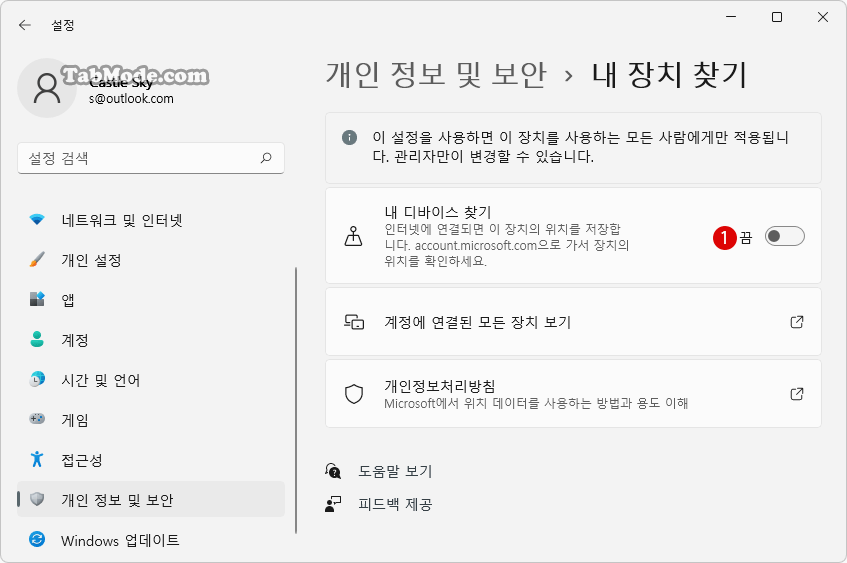The width and height of the screenshot is (847, 563).
Task: Open 시간 및 언어 settings
Action: pyautogui.click(x=151, y=380)
